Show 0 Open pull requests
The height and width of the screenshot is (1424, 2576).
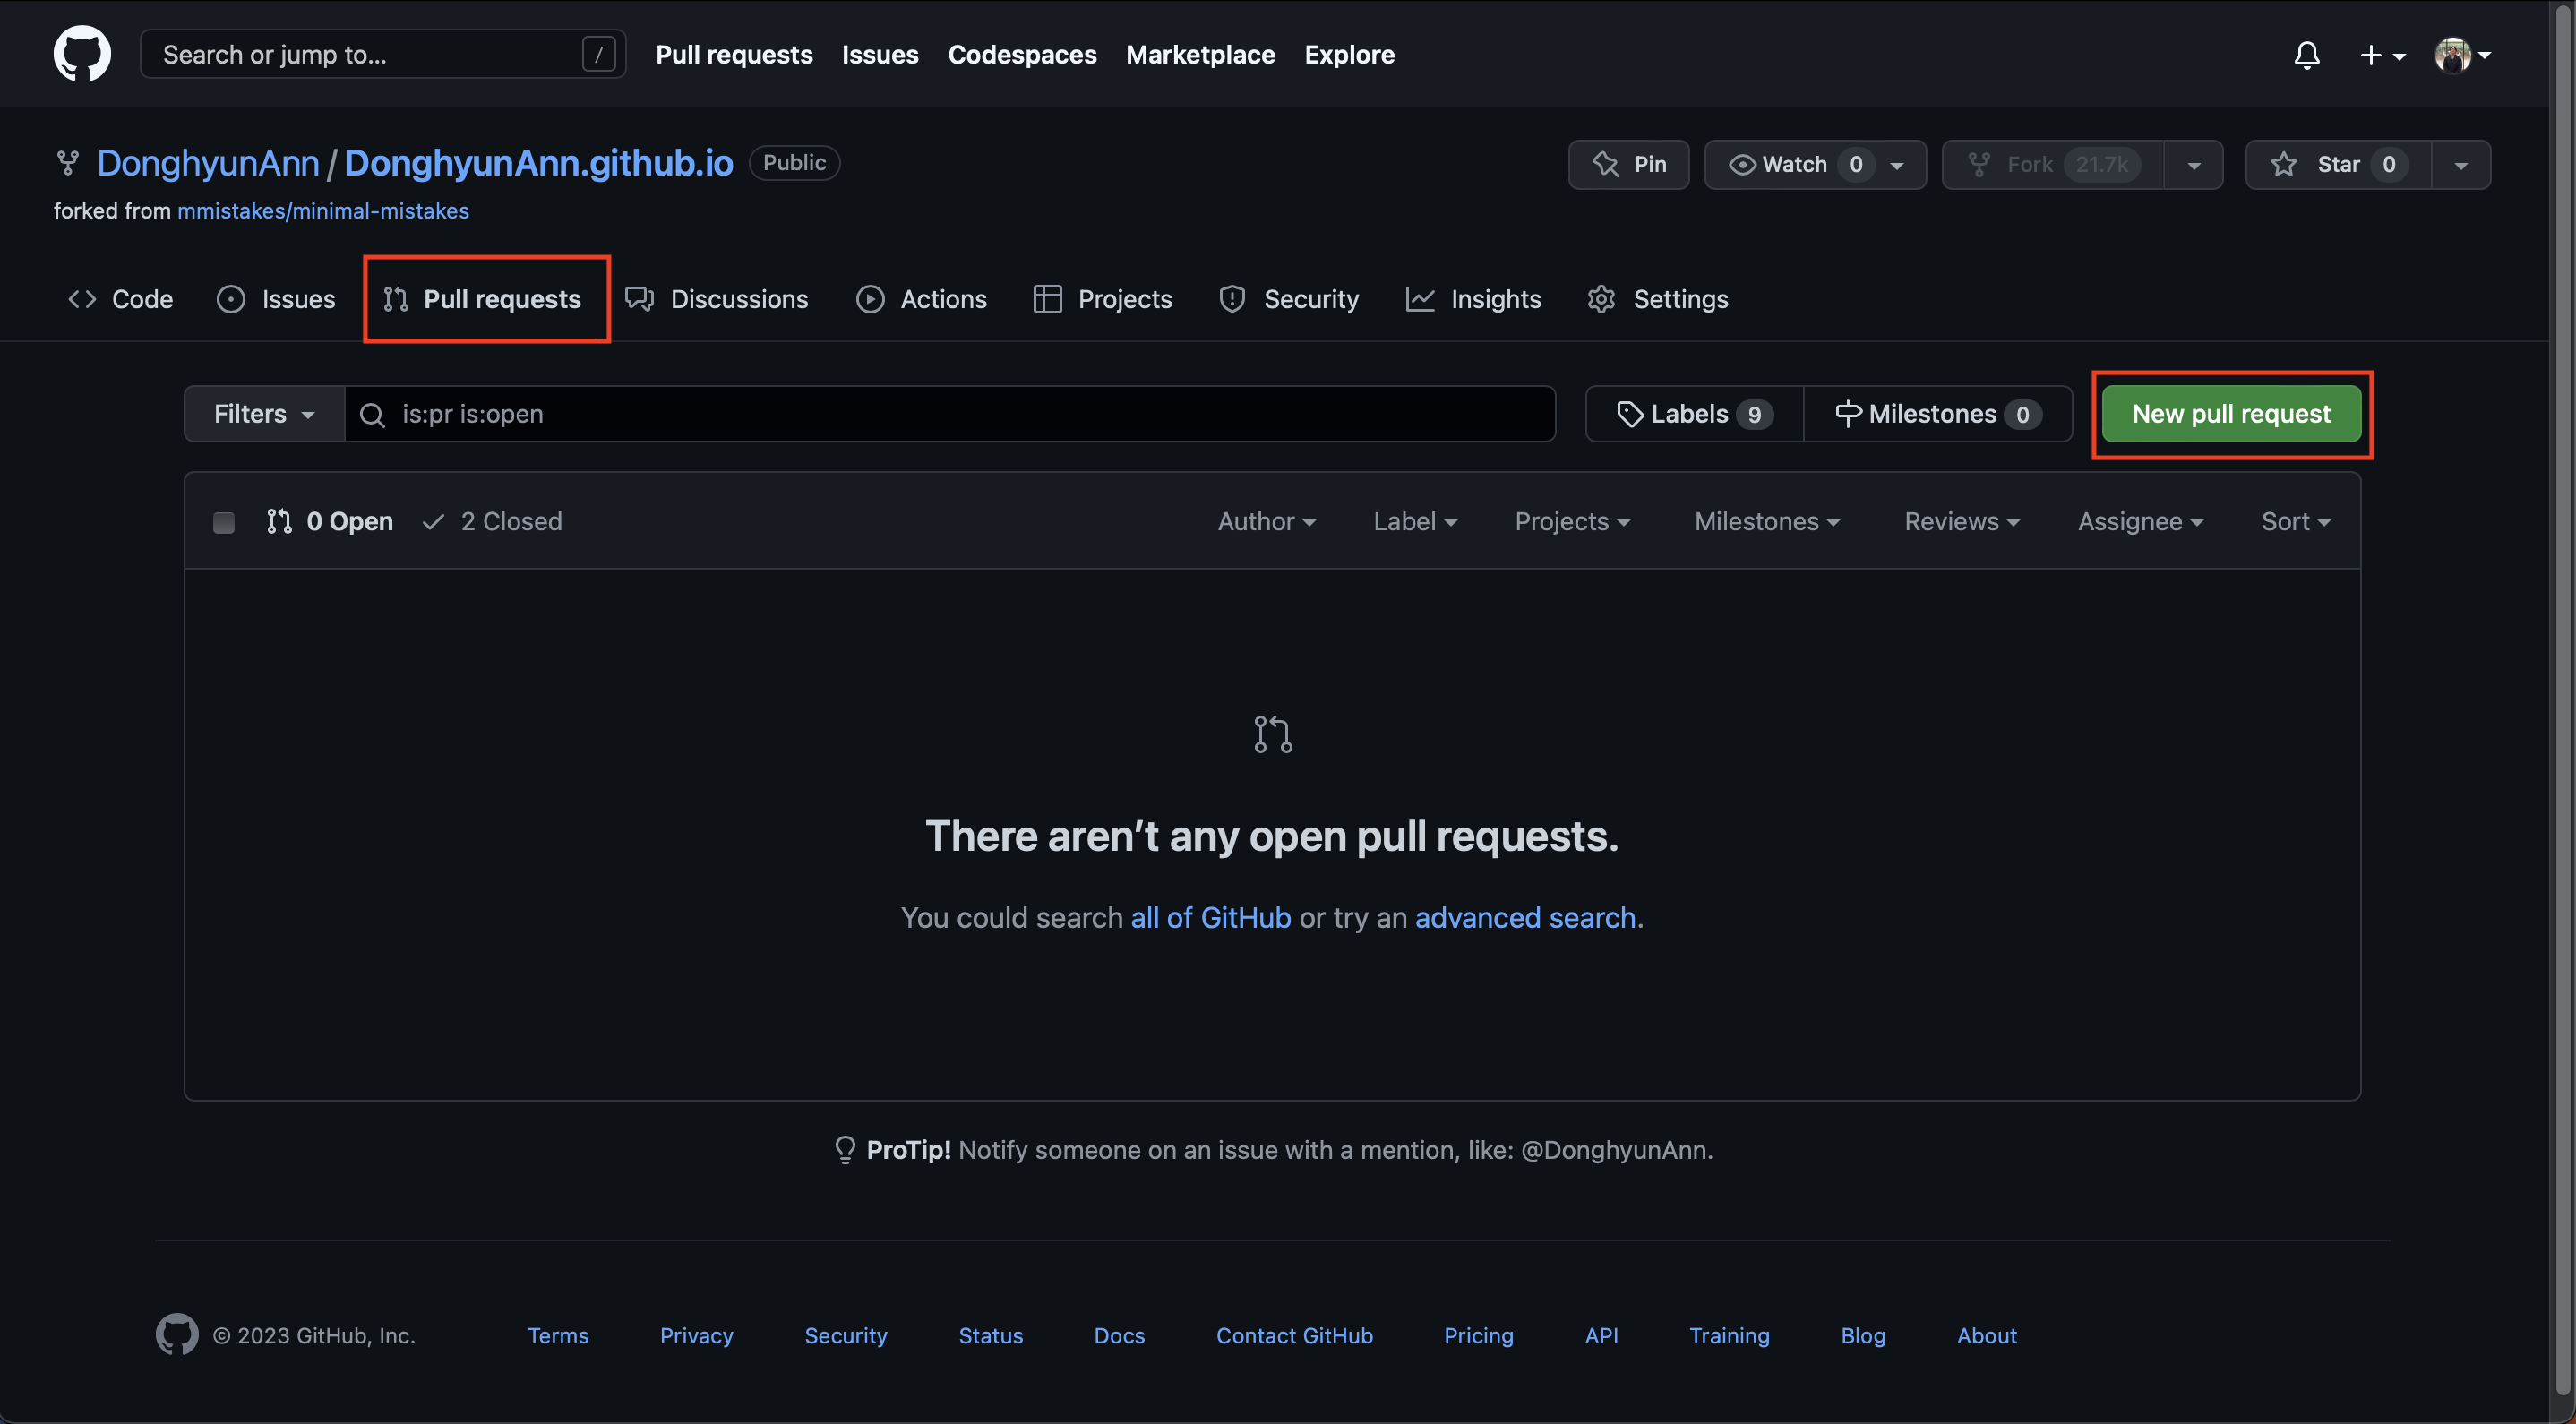330,521
